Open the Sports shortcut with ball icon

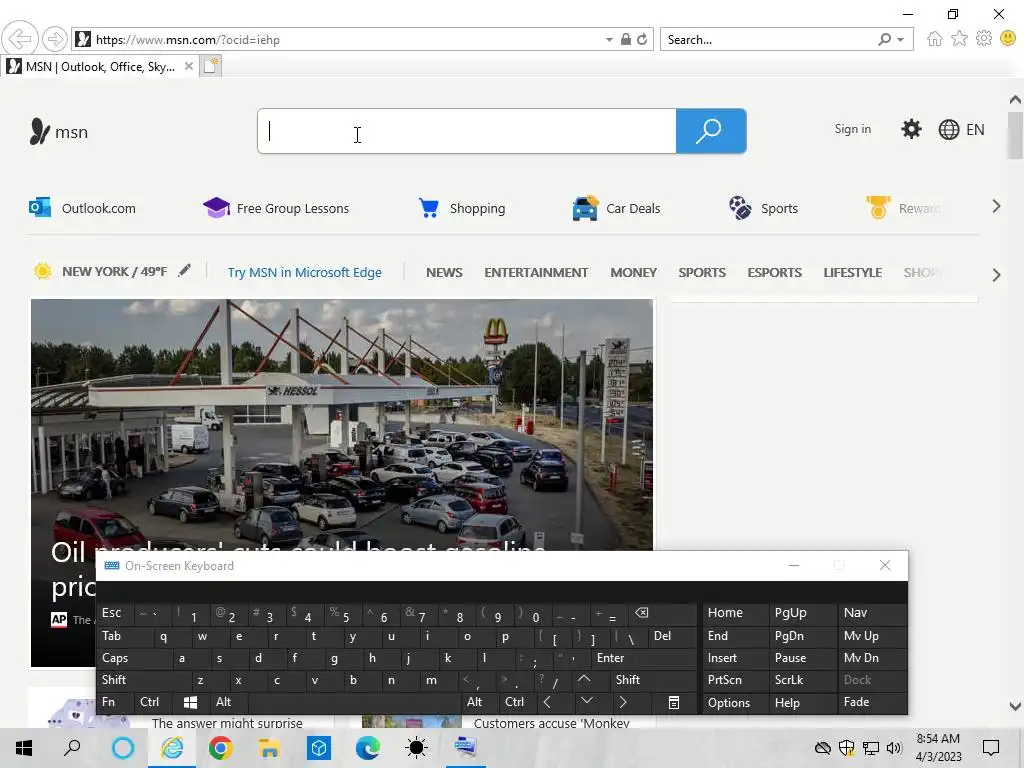tap(763, 208)
